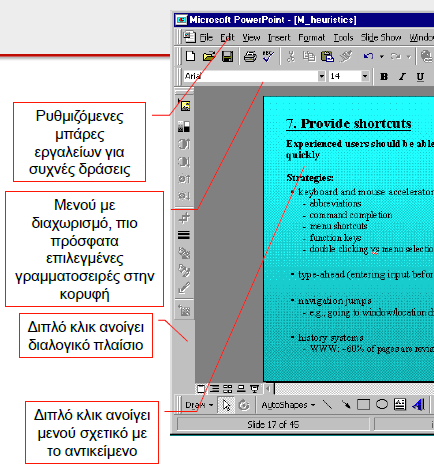Toggle Underline formatting

coord(420,77)
